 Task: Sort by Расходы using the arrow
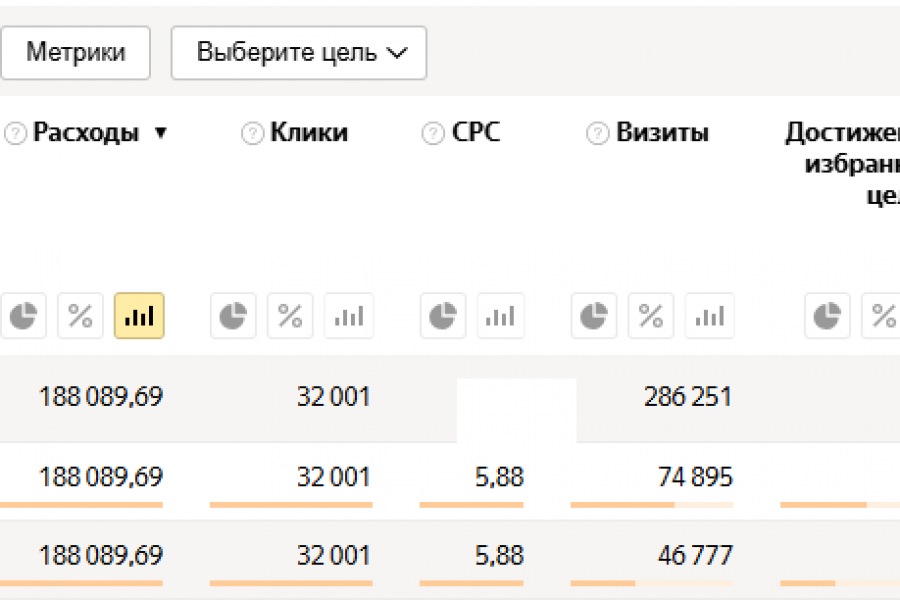160,133
